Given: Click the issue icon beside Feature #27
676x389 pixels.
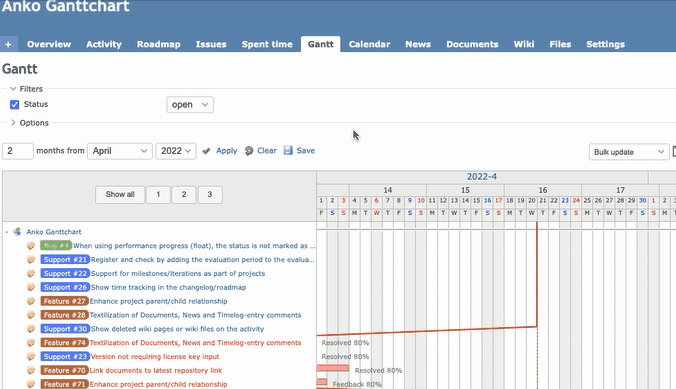Looking at the screenshot, I should 31,301.
